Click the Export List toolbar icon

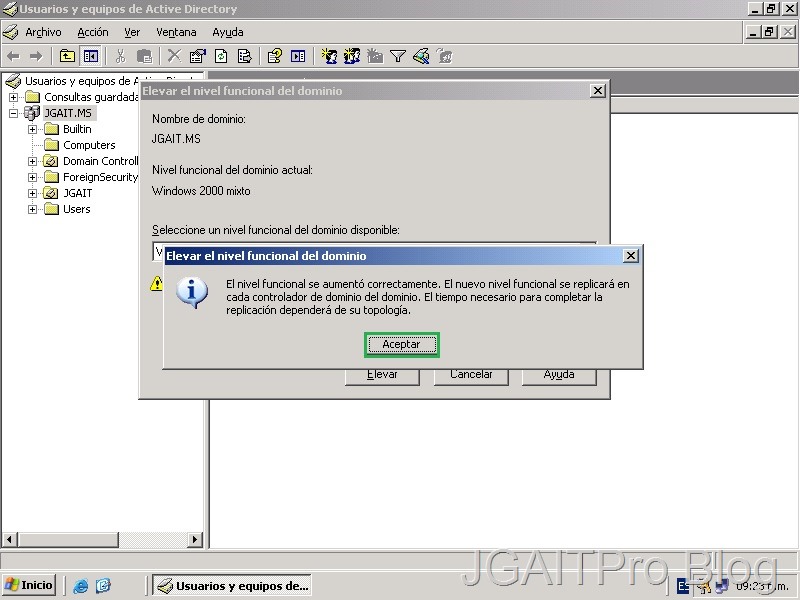(x=243, y=56)
